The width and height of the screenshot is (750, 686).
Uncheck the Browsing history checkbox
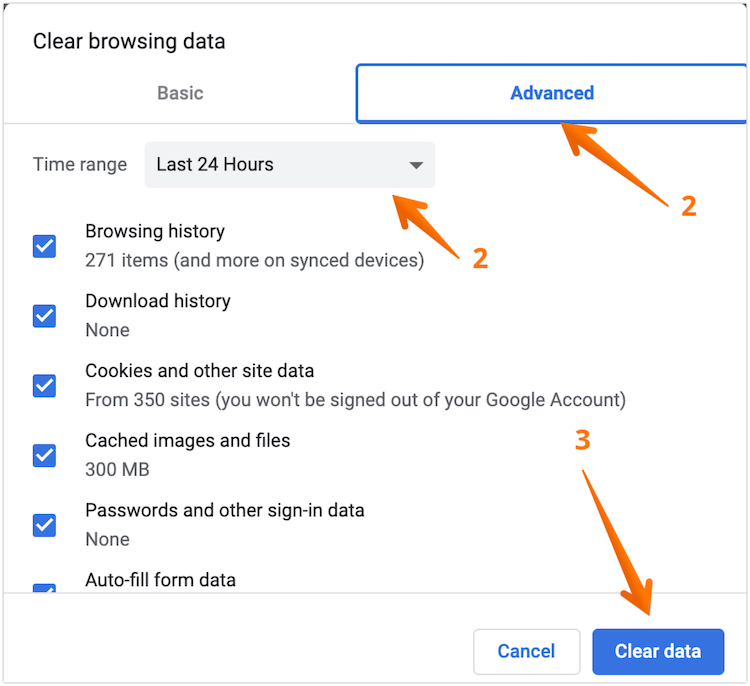(x=44, y=246)
